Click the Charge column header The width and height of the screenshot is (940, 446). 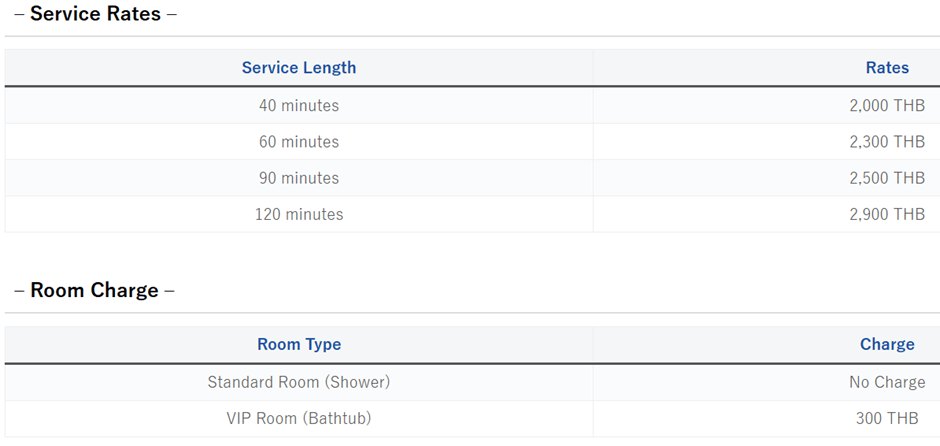click(887, 344)
